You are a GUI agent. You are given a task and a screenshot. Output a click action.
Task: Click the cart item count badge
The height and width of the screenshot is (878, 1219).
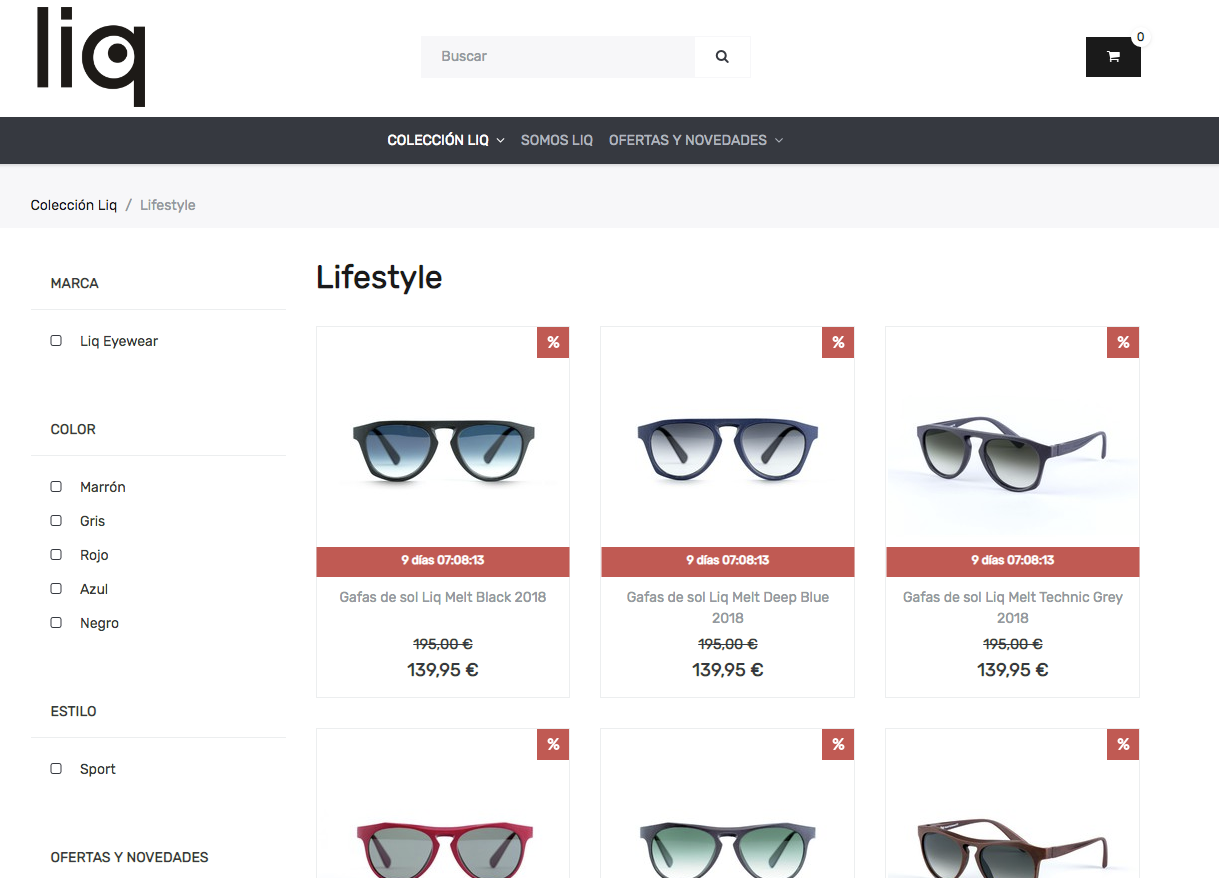[x=1140, y=37]
